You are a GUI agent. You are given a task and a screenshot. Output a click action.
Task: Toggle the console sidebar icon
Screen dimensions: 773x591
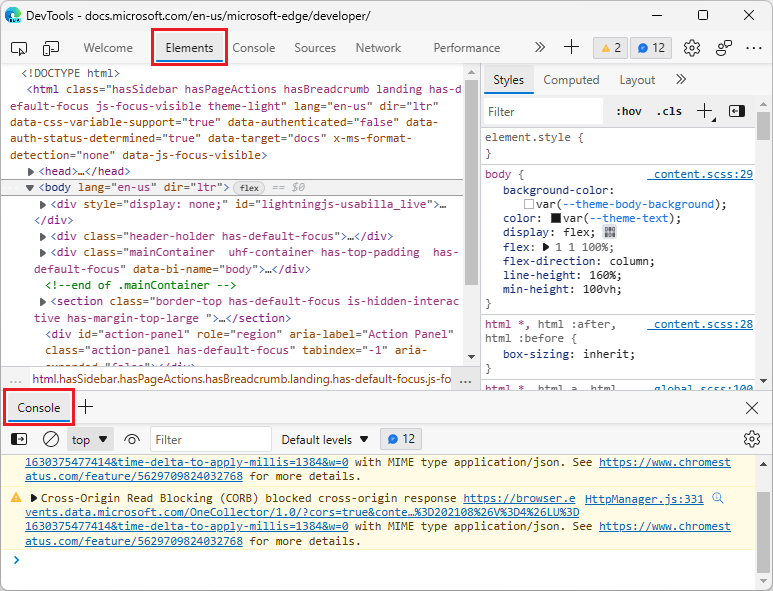coord(19,439)
